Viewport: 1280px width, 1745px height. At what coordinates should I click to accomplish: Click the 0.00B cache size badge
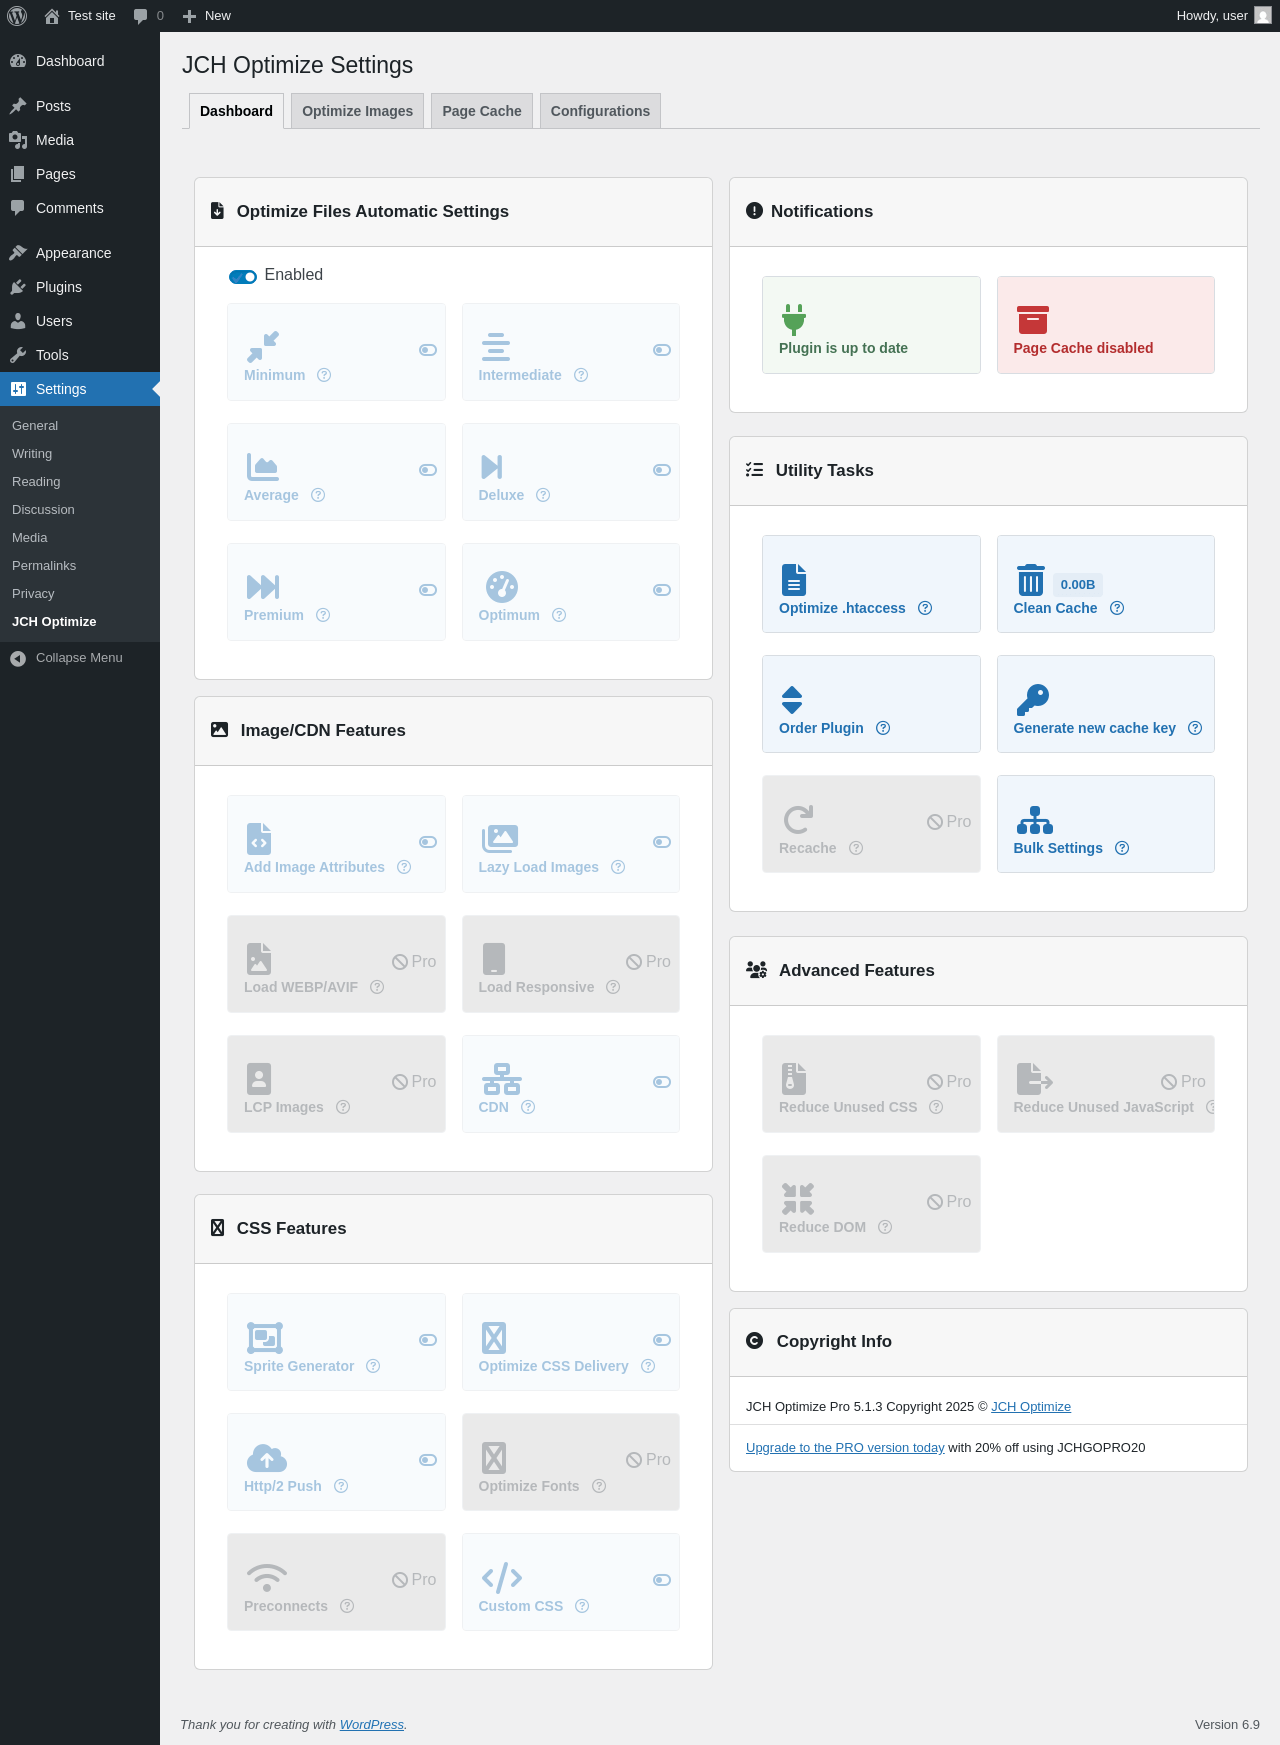click(1078, 585)
